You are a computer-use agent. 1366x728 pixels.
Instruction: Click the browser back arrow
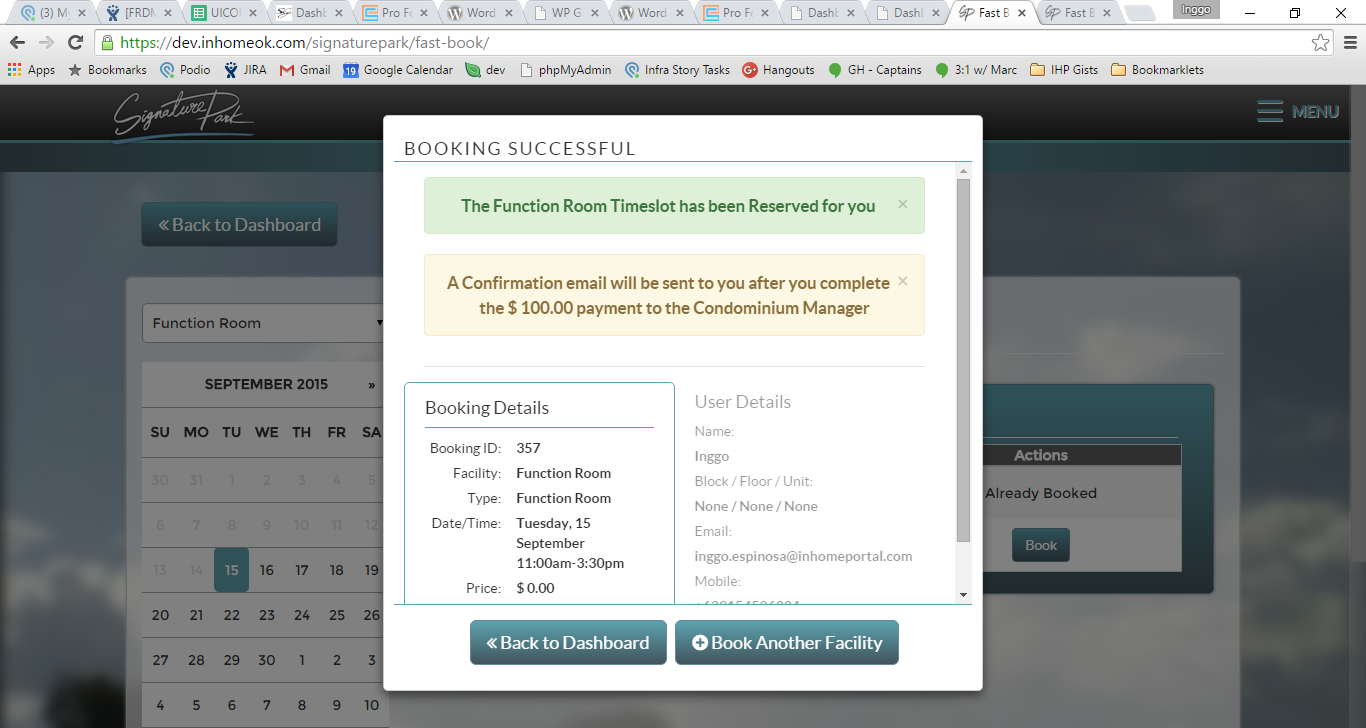17,43
